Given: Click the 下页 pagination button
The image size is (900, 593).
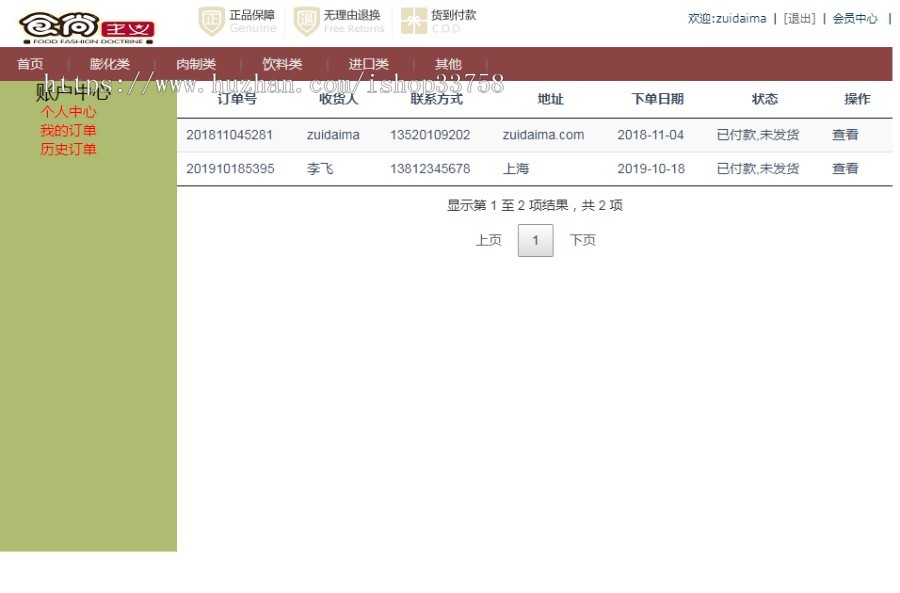Looking at the screenshot, I should pyautogui.click(x=583, y=240).
